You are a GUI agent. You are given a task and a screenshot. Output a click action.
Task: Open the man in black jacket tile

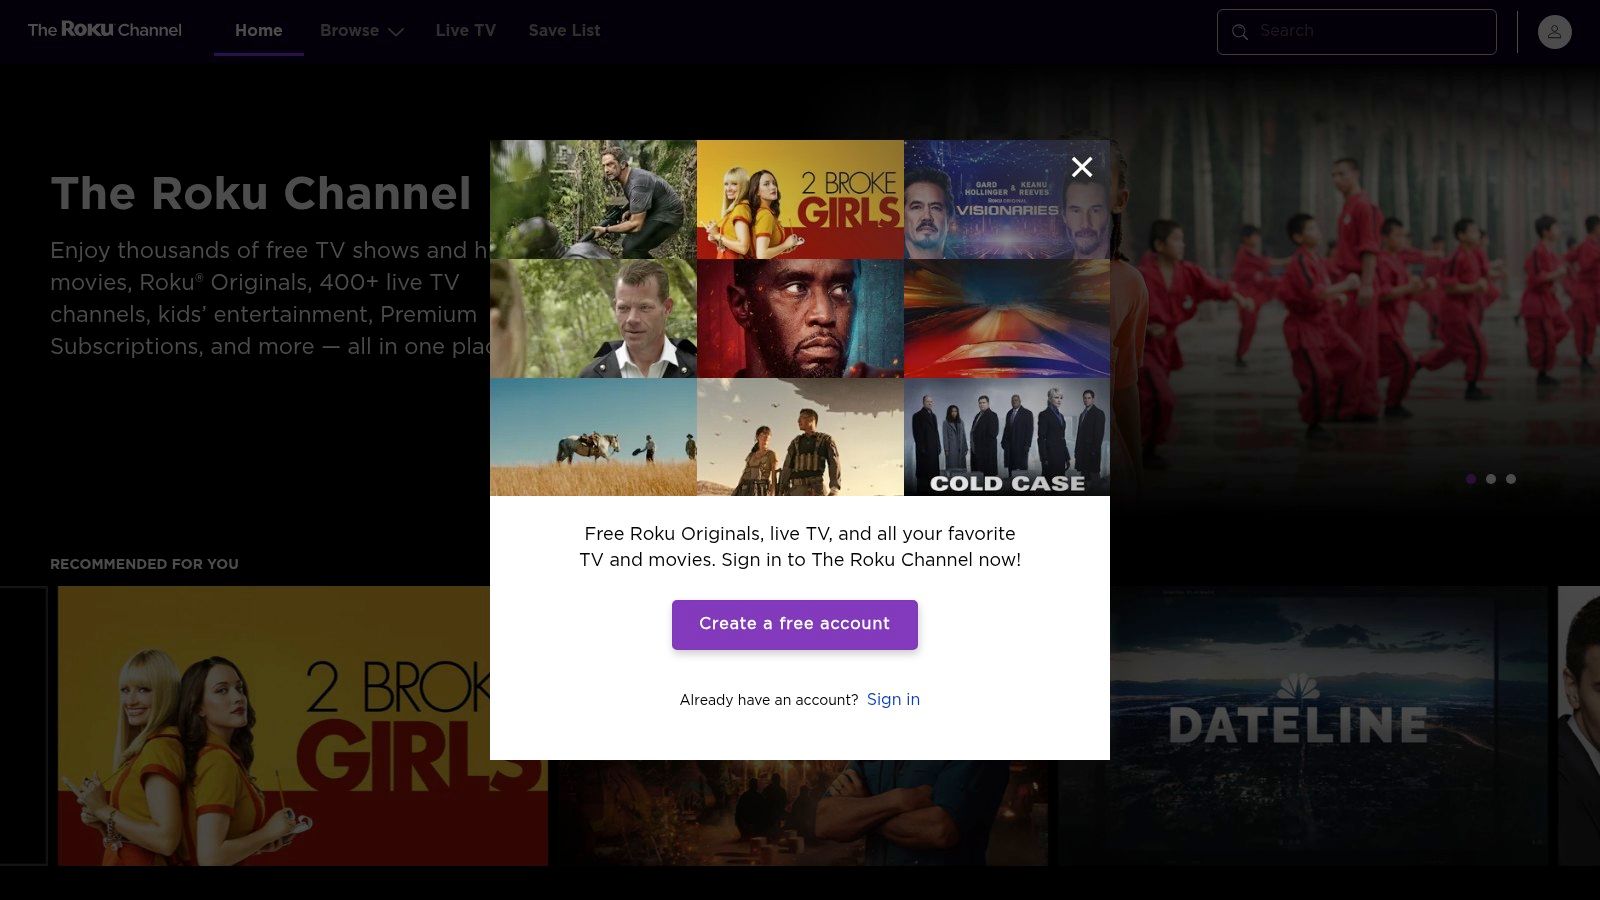click(593, 318)
